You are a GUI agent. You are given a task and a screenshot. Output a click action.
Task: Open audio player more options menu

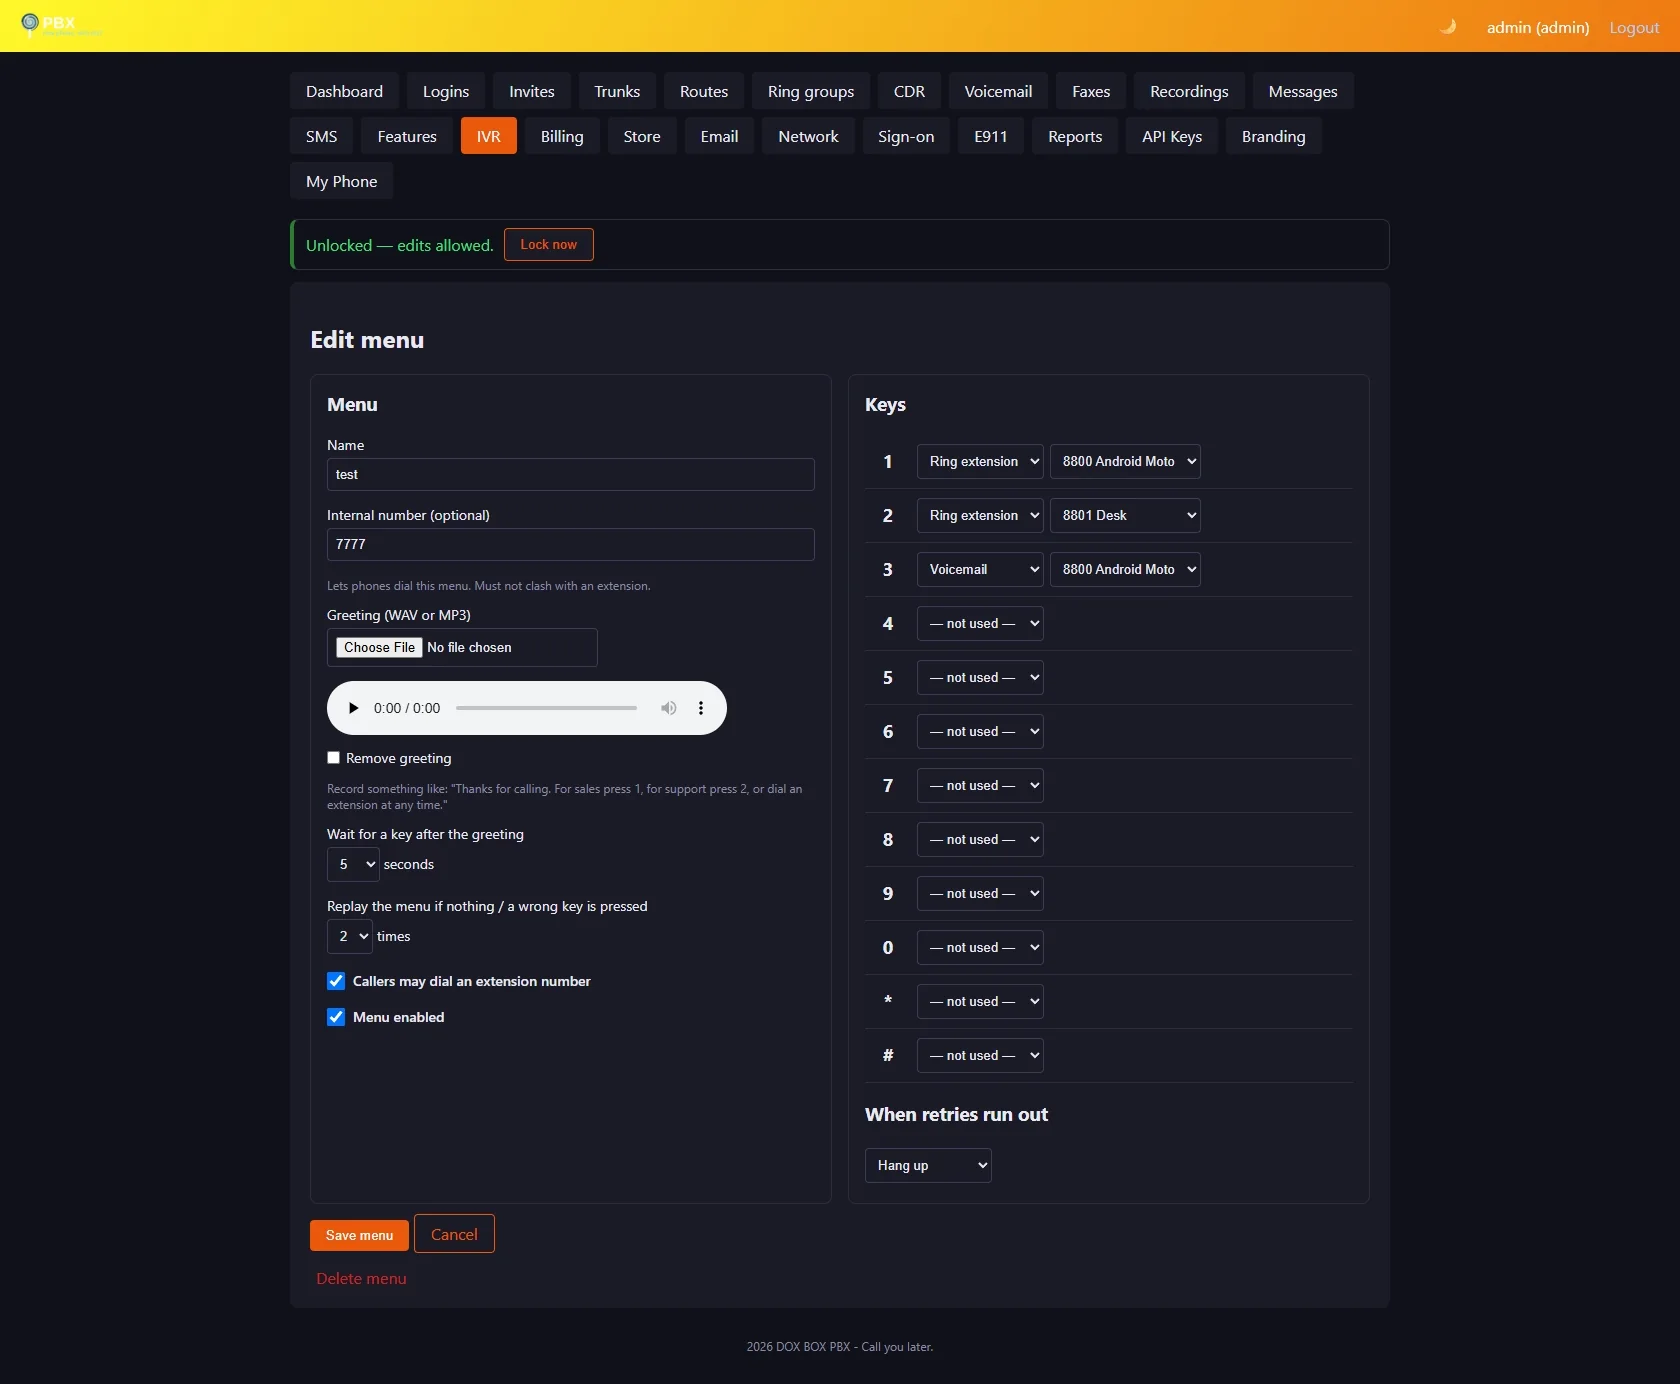[701, 708]
